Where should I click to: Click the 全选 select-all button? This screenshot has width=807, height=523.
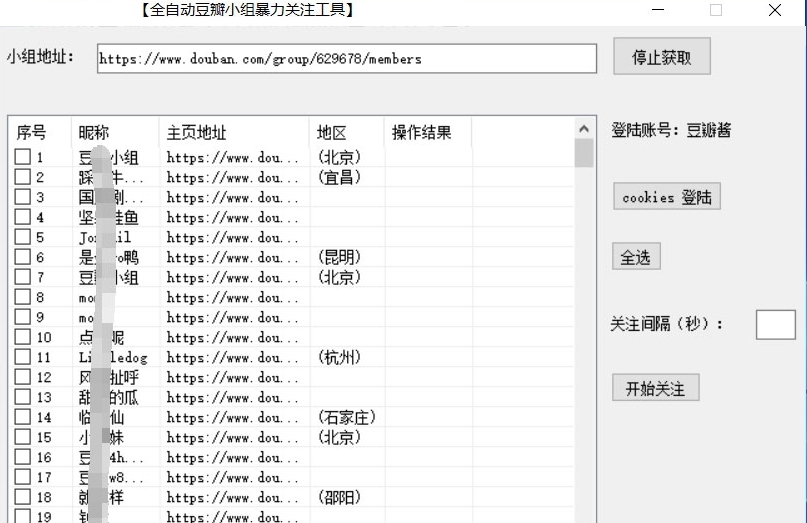636,256
